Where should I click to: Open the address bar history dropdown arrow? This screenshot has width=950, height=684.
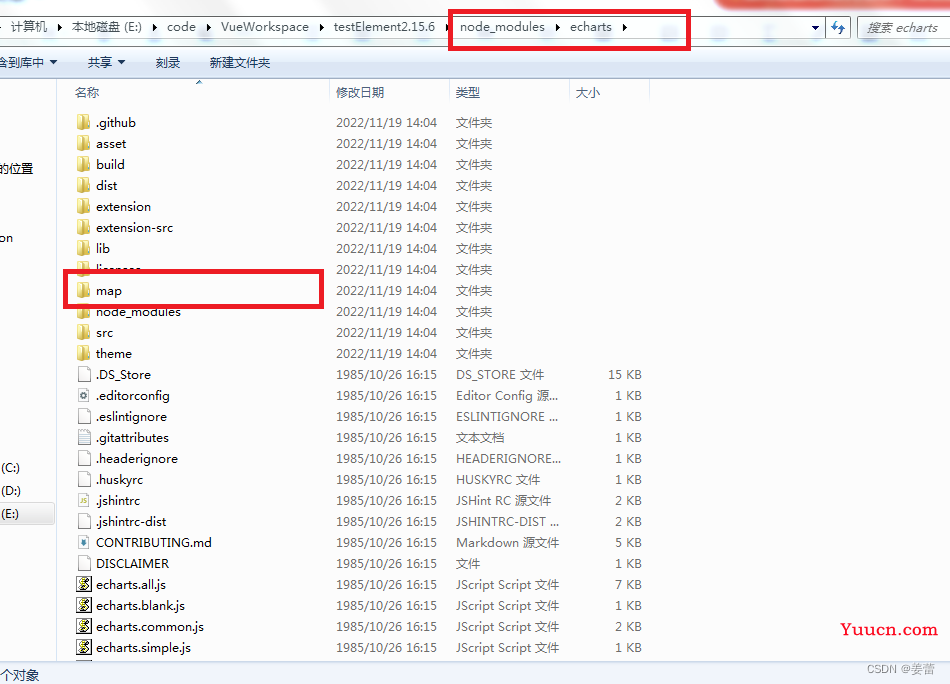815,27
